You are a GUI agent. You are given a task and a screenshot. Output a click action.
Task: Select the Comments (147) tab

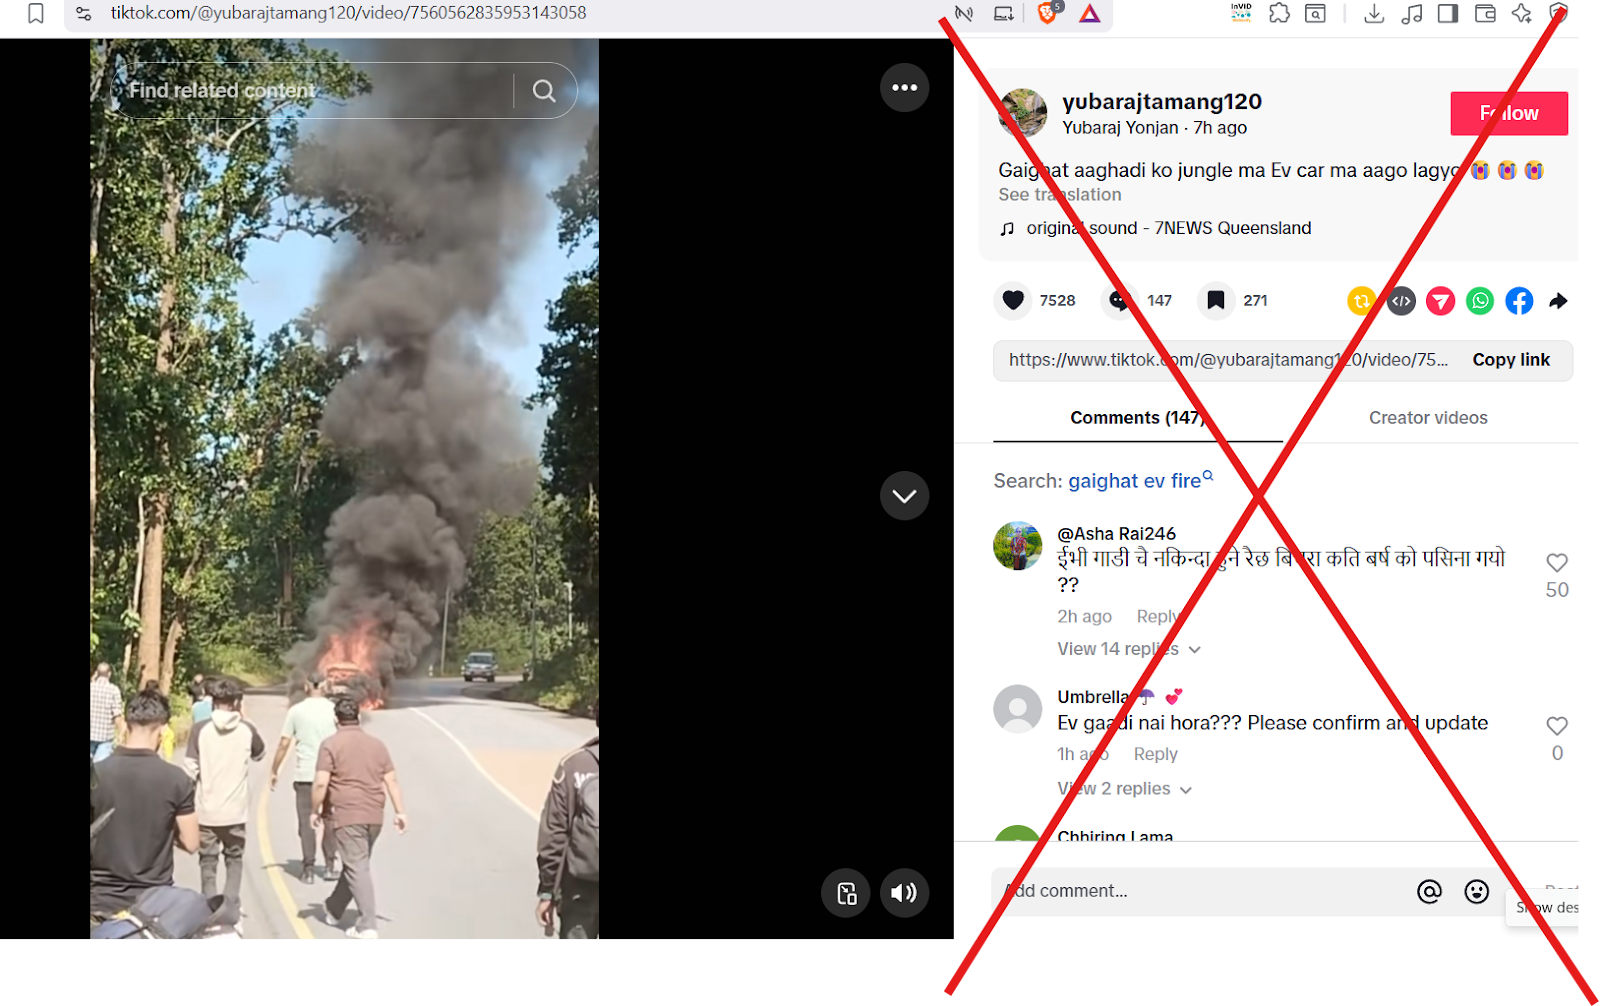click(x=1137, y=418)
